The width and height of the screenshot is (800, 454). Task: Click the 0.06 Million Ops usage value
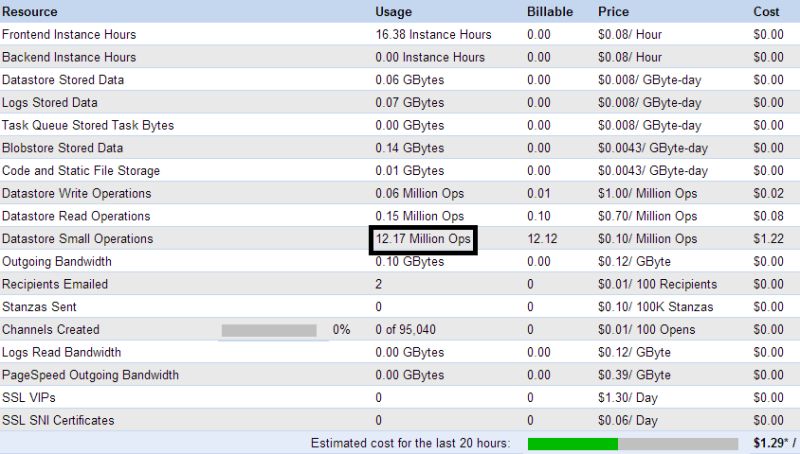(419, 193)
